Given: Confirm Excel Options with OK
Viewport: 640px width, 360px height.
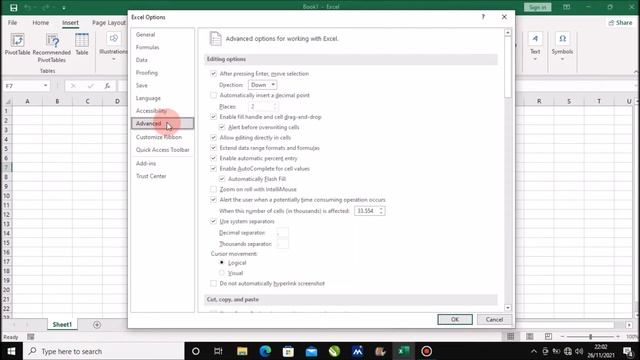Looking at the screenshot, I should coord(455,319).
